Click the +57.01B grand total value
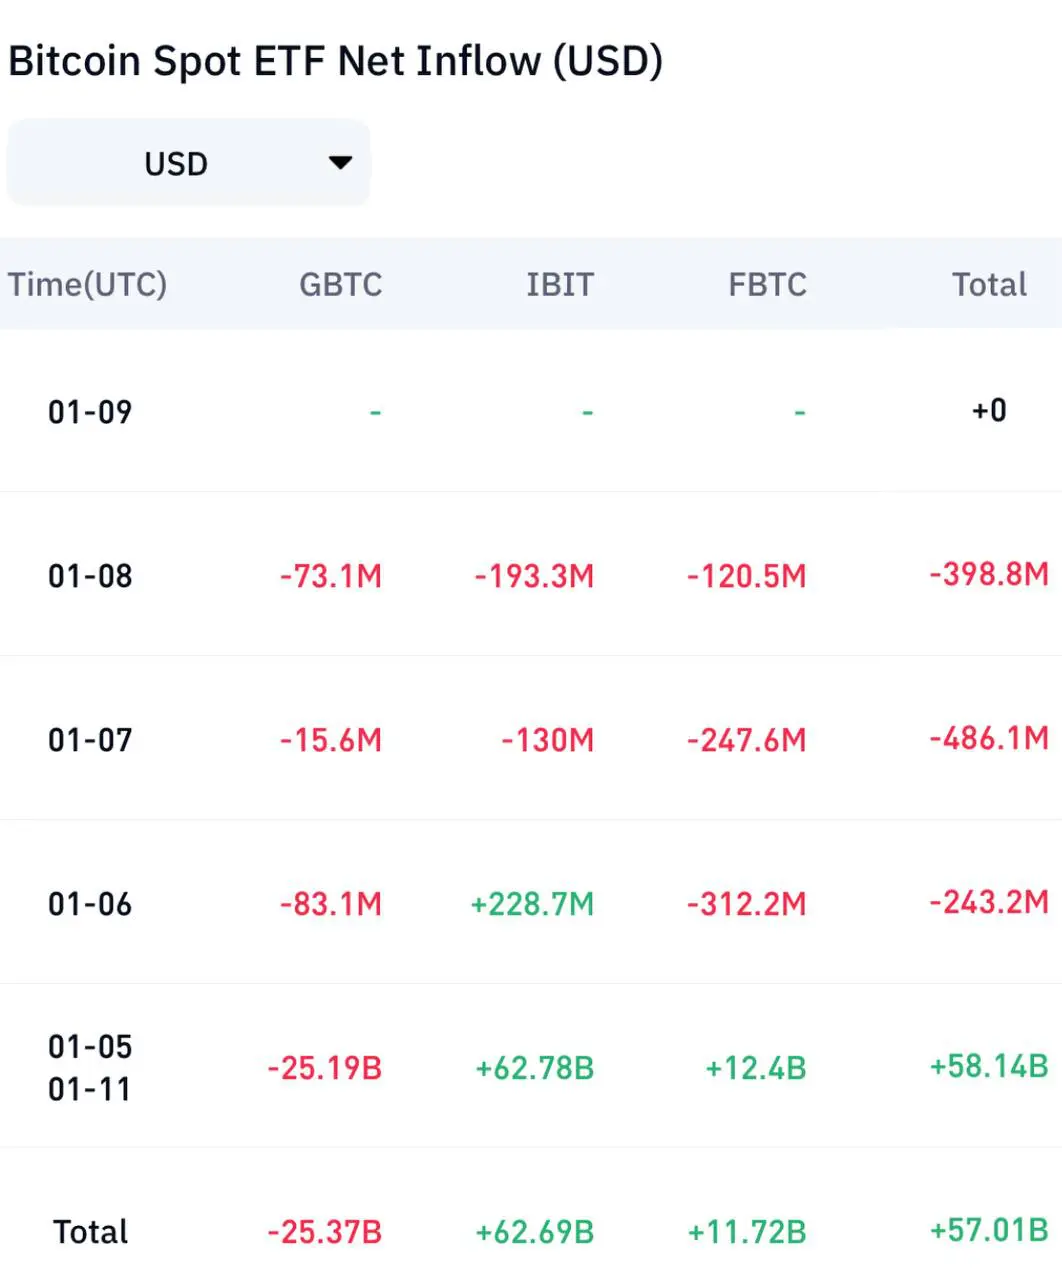Screen dimensions: 1062x1280 pos(989,1230)
